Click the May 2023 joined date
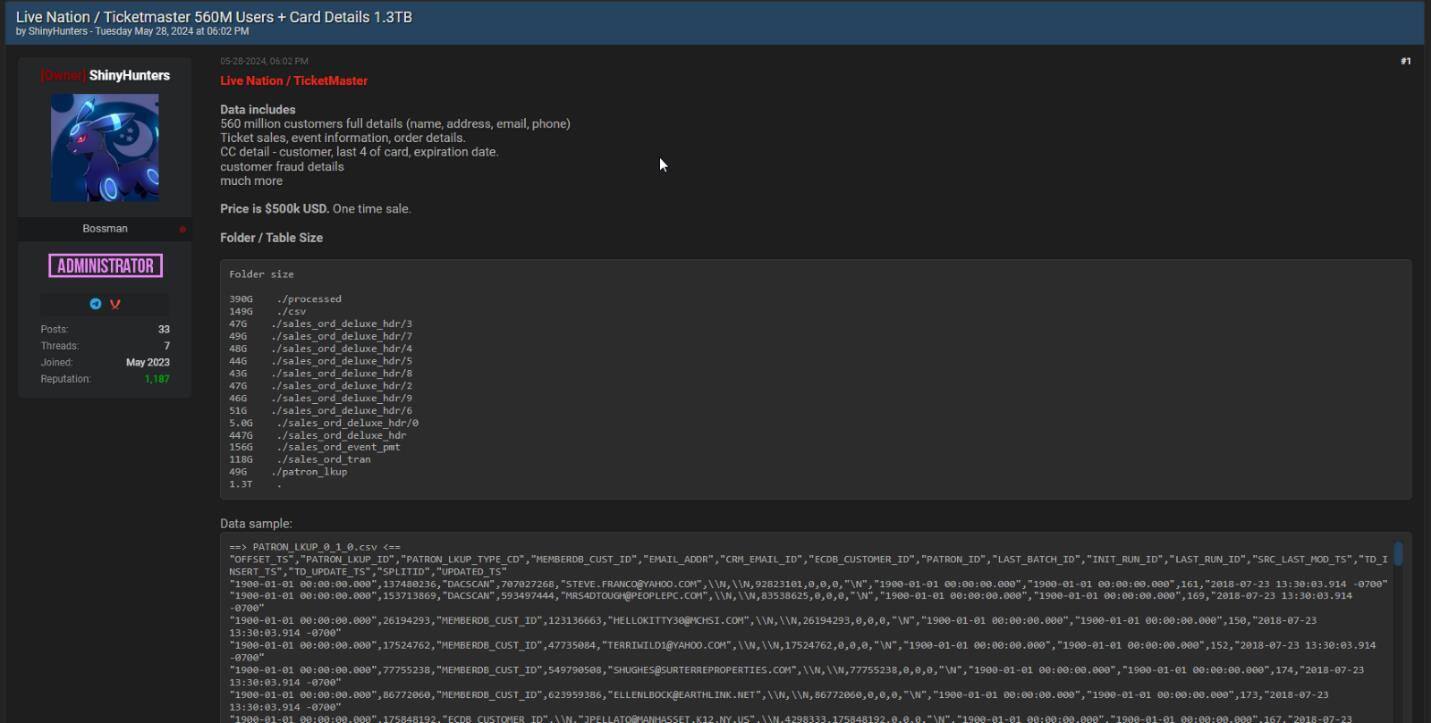Viewport: 1431px width, 723px height. point(148,362)
